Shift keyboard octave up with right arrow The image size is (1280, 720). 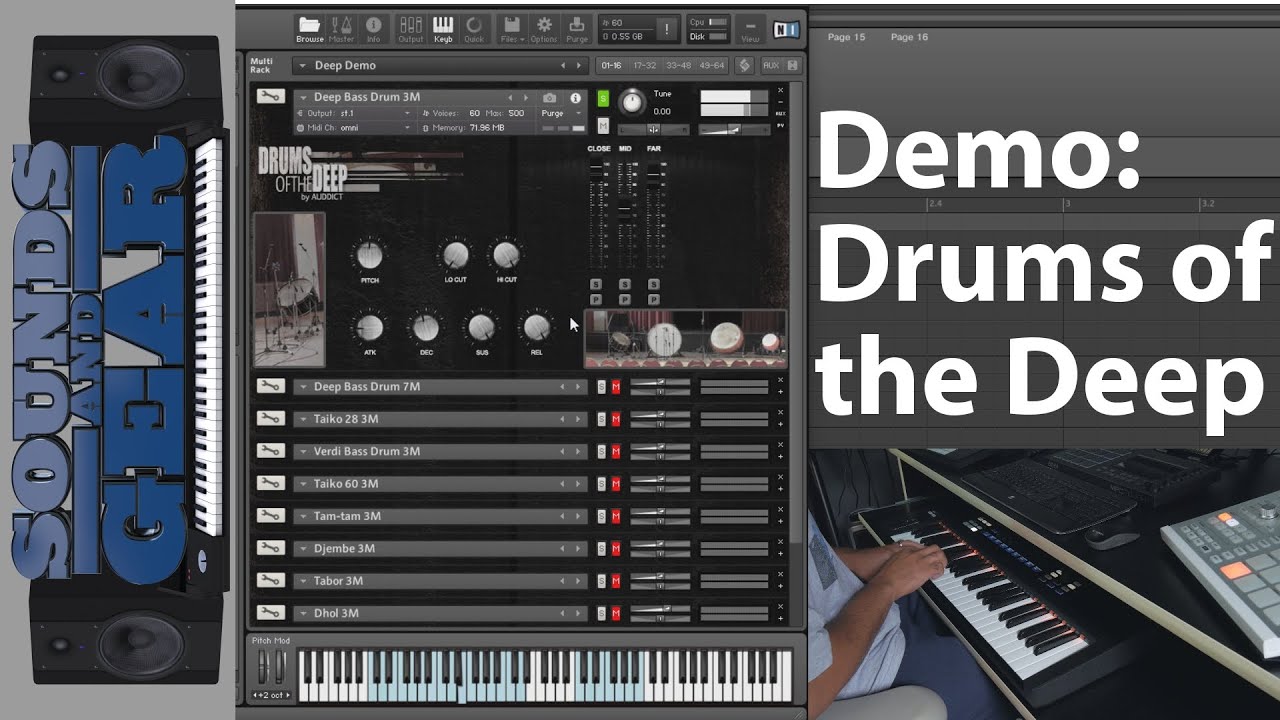(x=289, y=695)
